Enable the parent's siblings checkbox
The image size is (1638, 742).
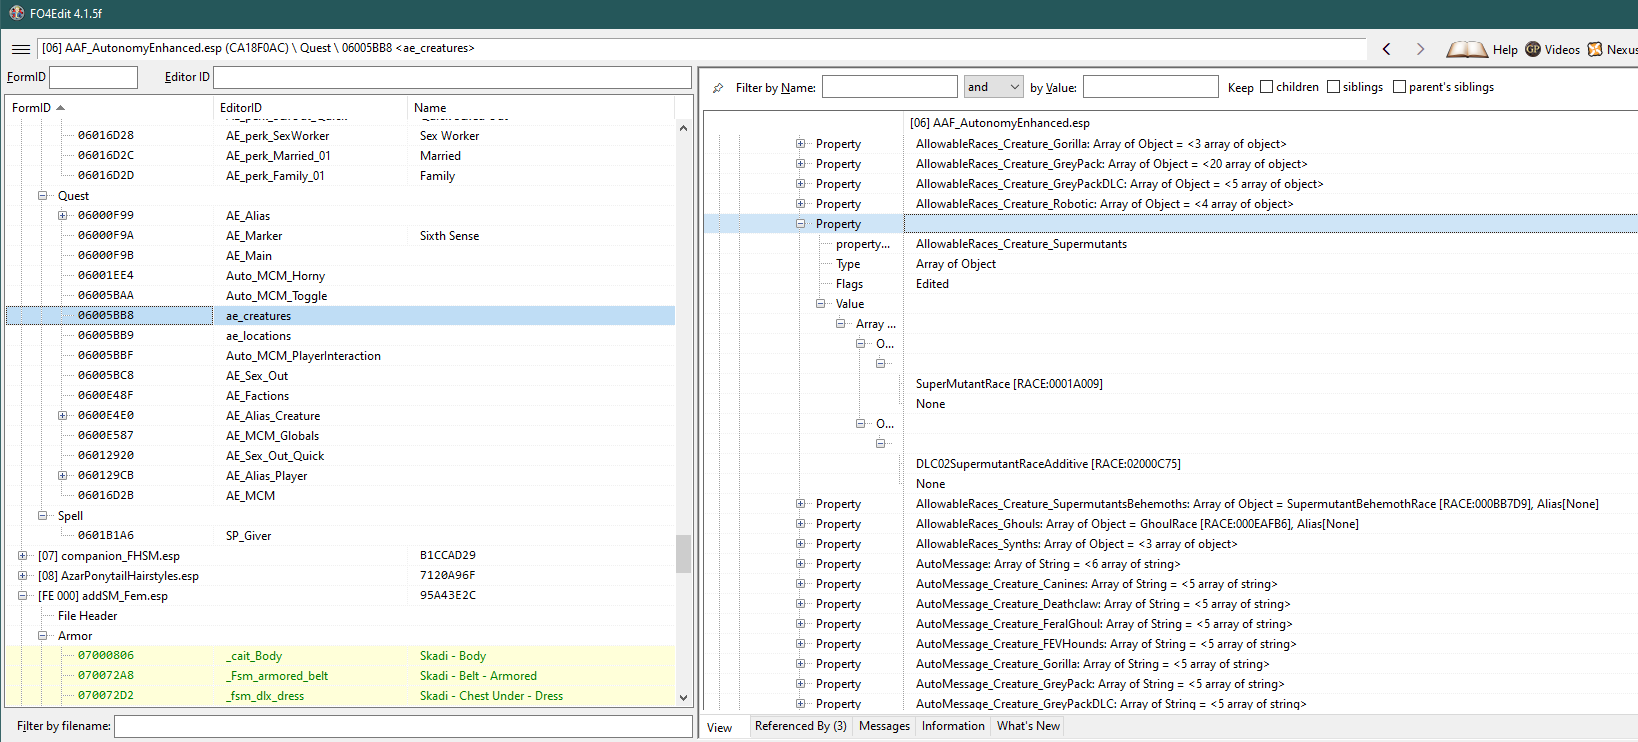pyautogui.click(x=1399, y=87)
